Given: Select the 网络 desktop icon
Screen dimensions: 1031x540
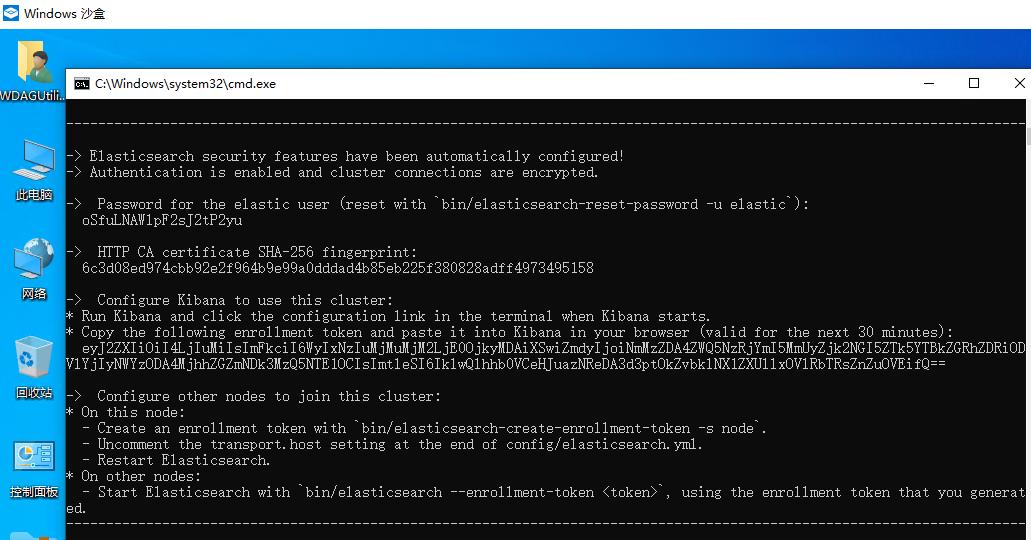Looking at the screenshot, I should (x=33, y=258).
